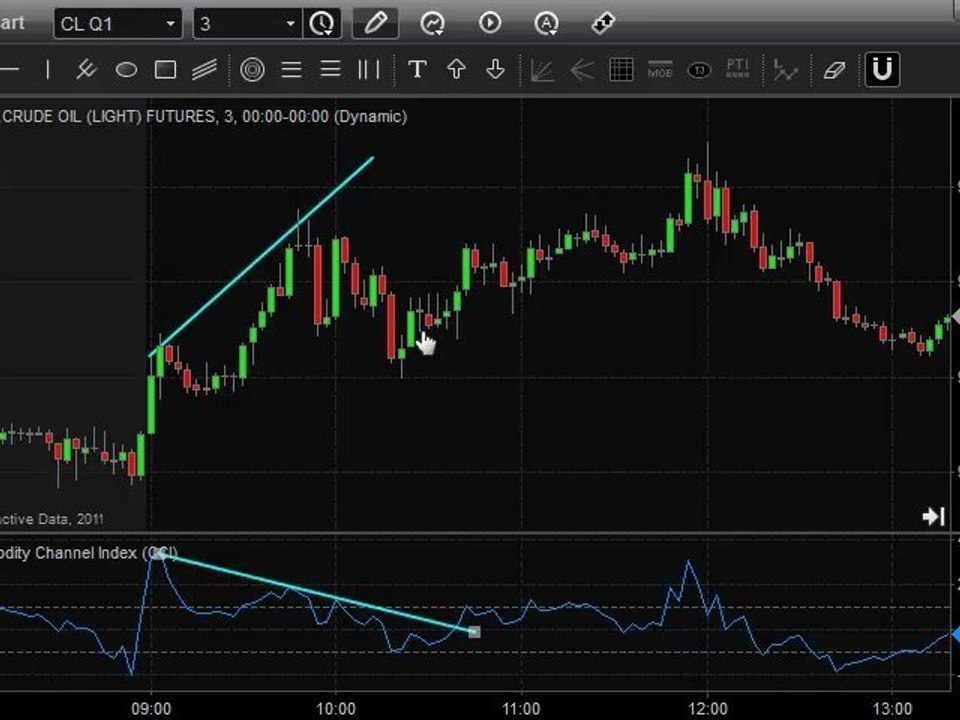Select the parallel channel lines tool
Viewport: 960px width, 720px height.
[204, 70]
